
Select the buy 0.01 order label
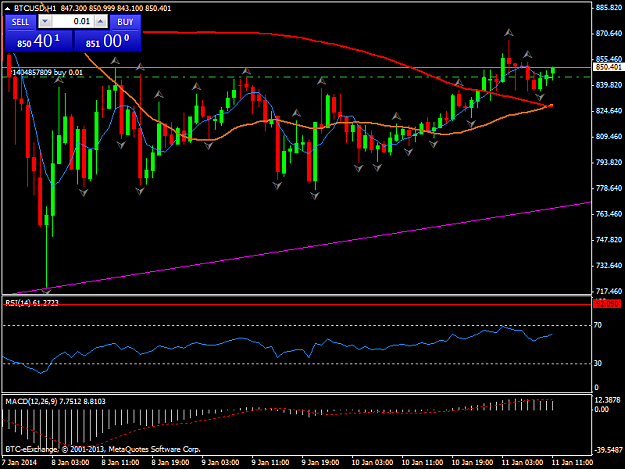click(46, 73)
